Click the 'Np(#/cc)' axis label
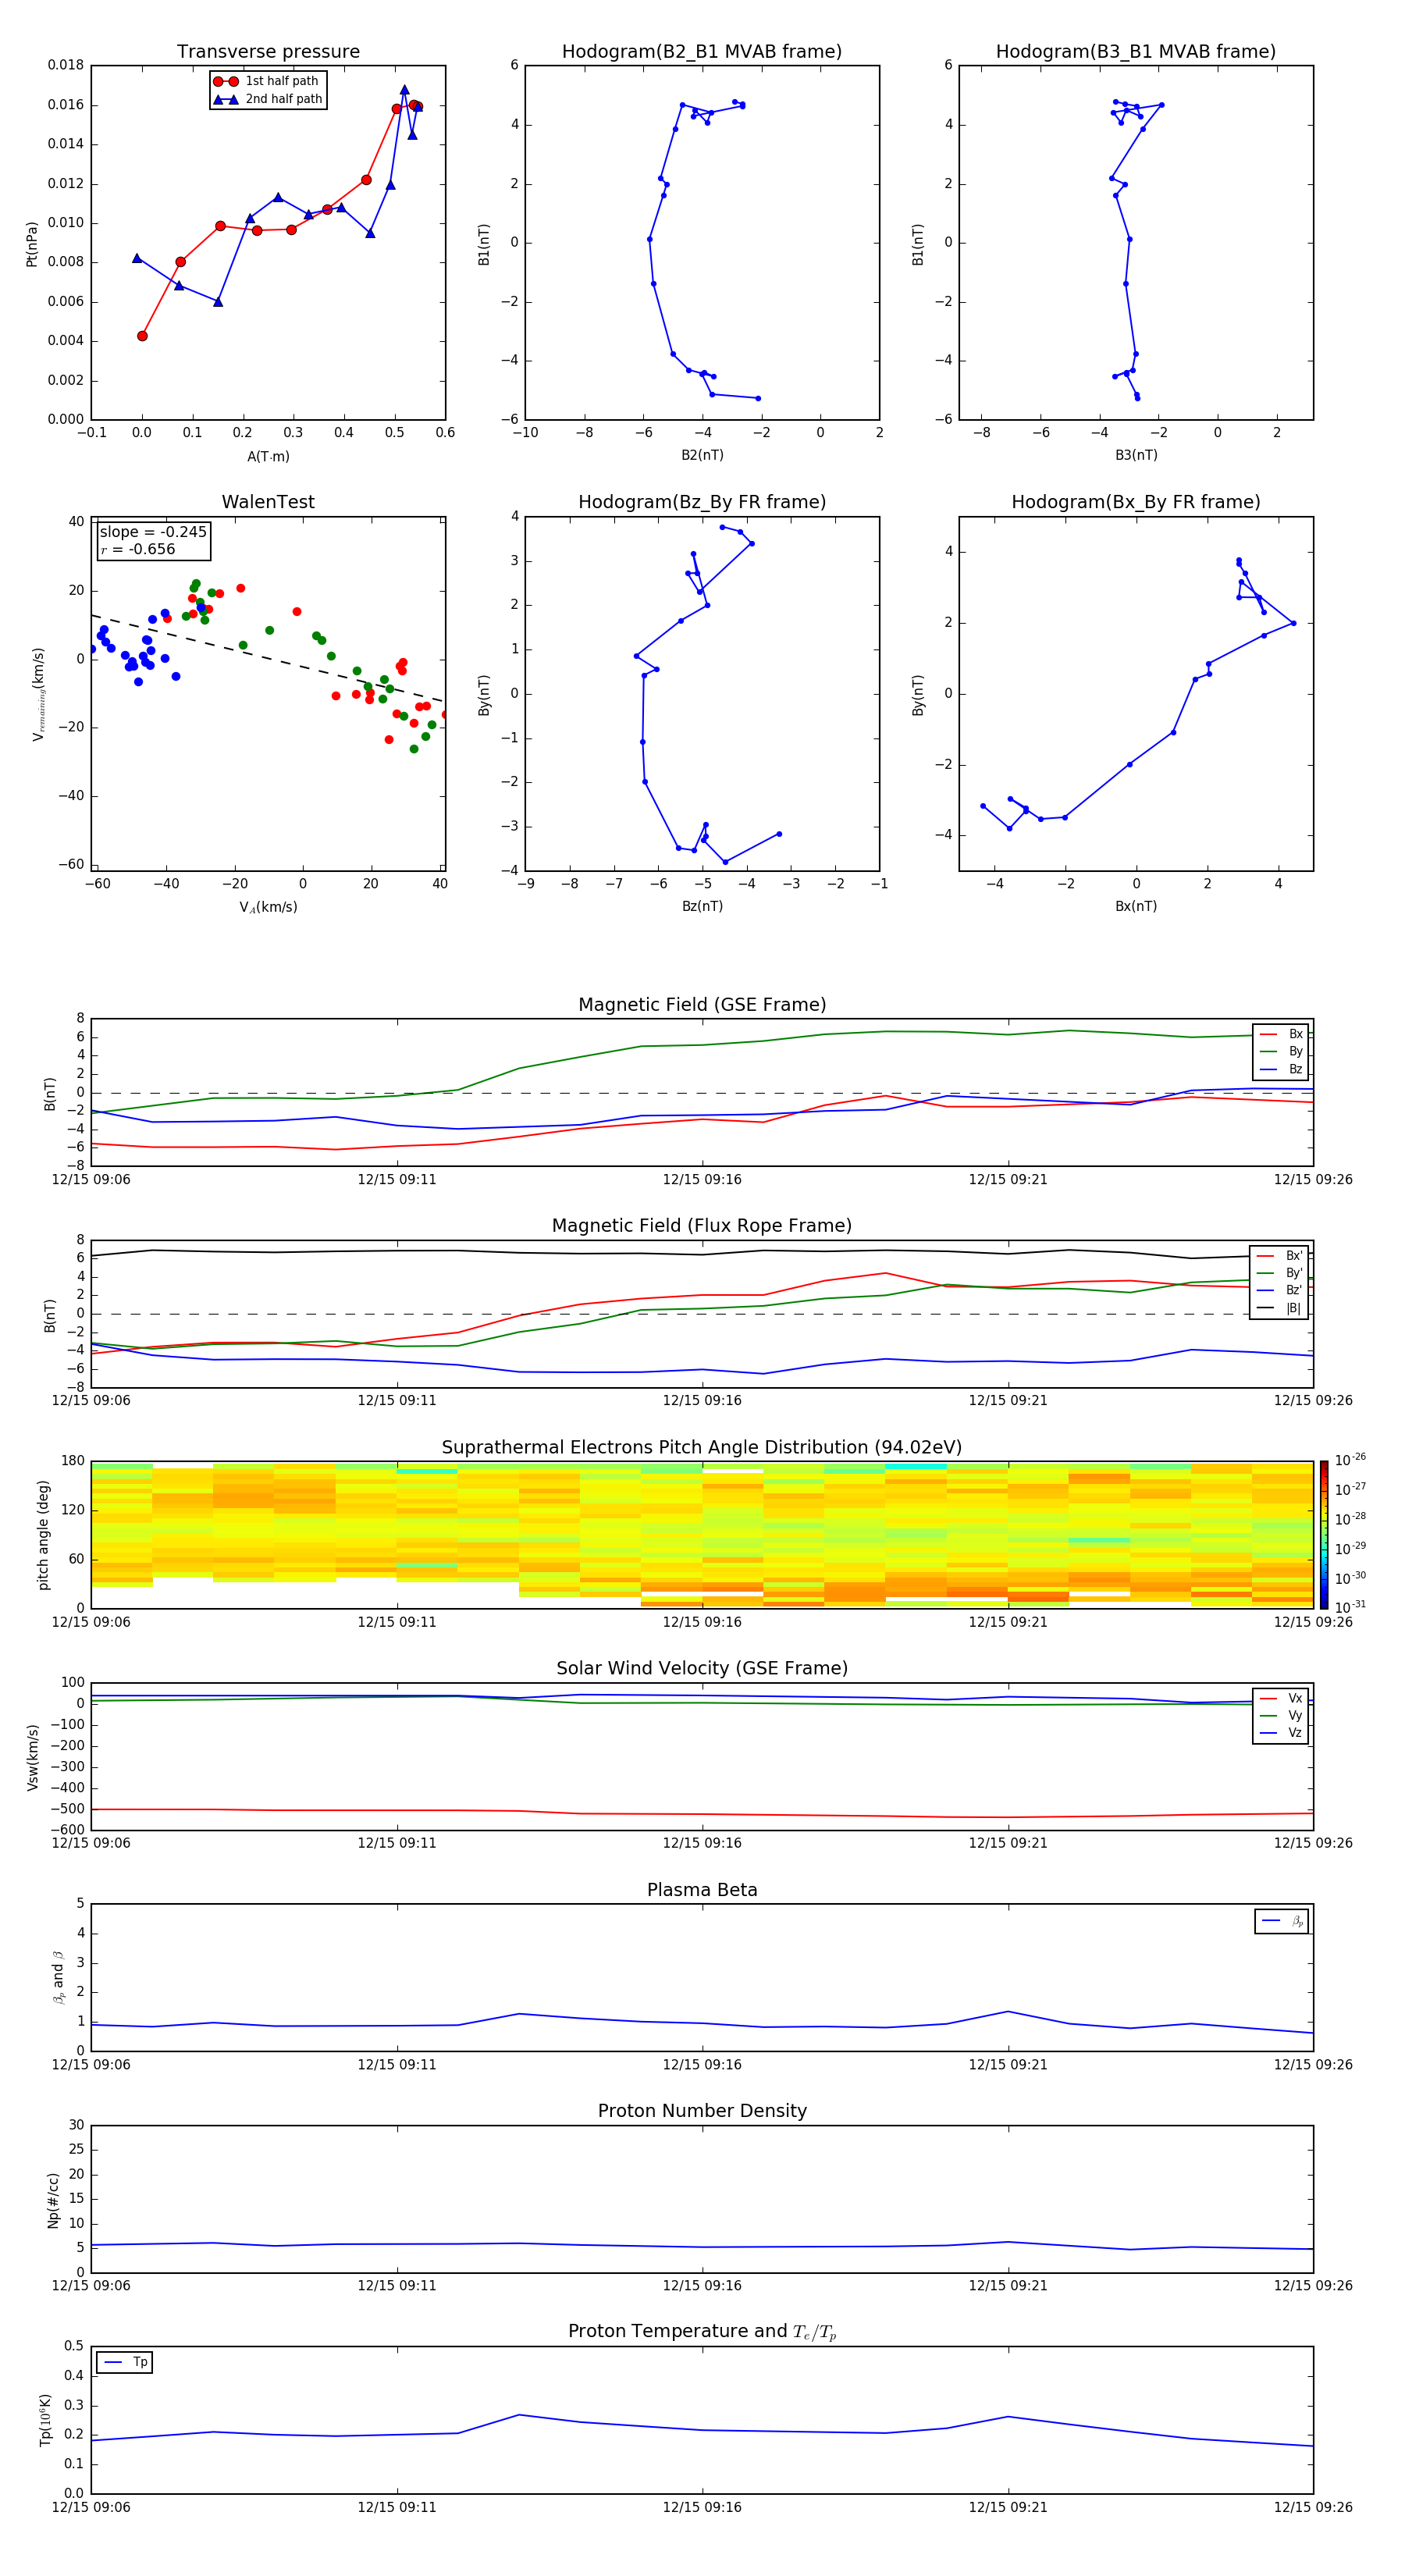 click(53, 2200)
